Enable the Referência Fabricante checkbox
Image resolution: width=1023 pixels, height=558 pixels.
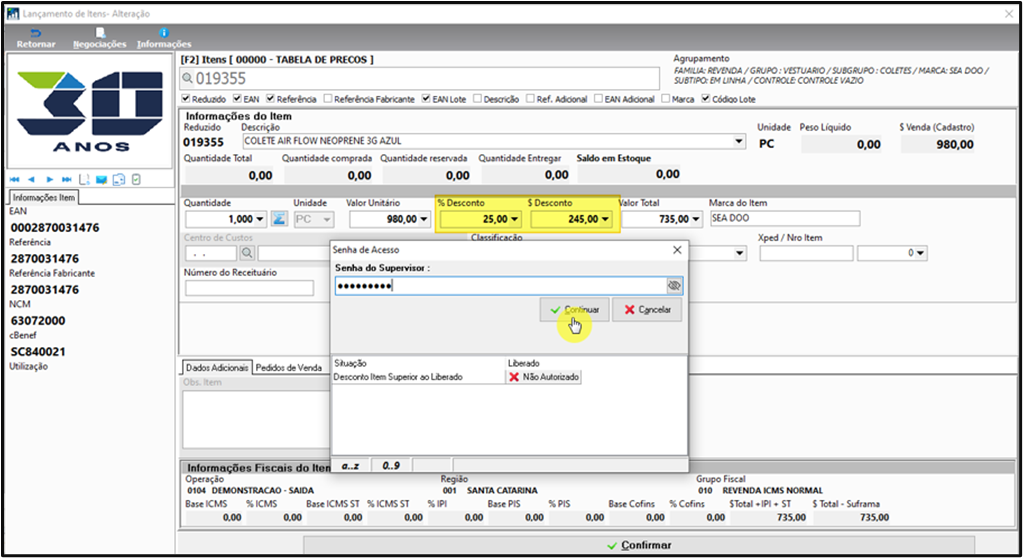[328, 99]
